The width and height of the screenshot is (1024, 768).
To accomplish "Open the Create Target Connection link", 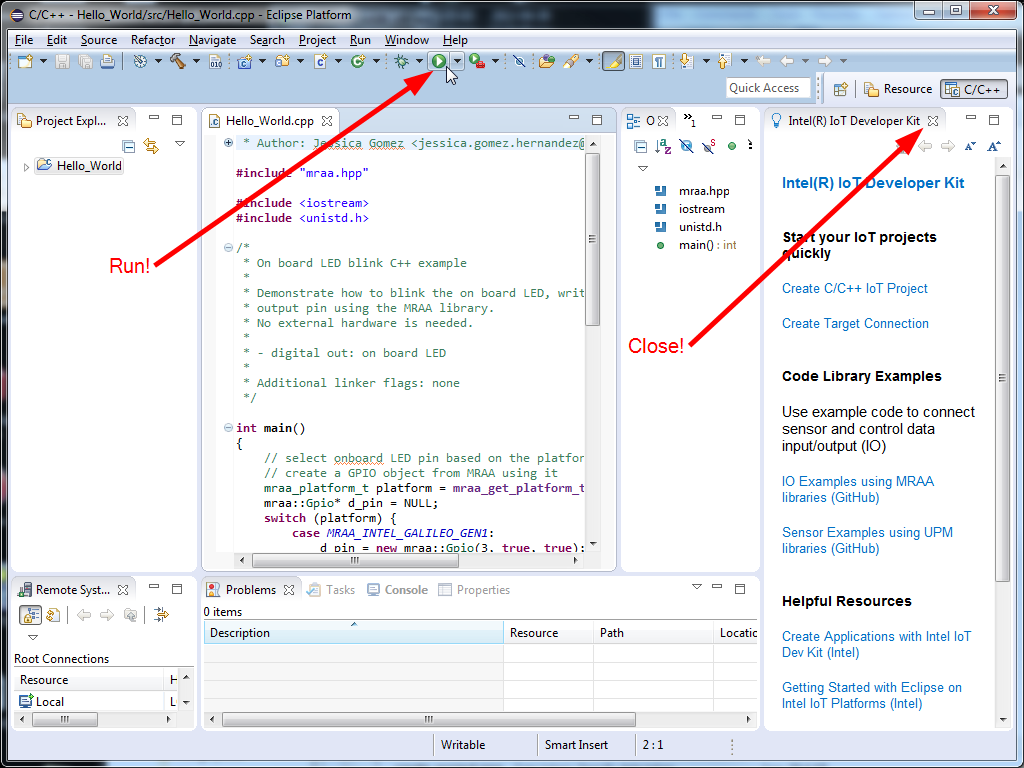I will [856, 324].
